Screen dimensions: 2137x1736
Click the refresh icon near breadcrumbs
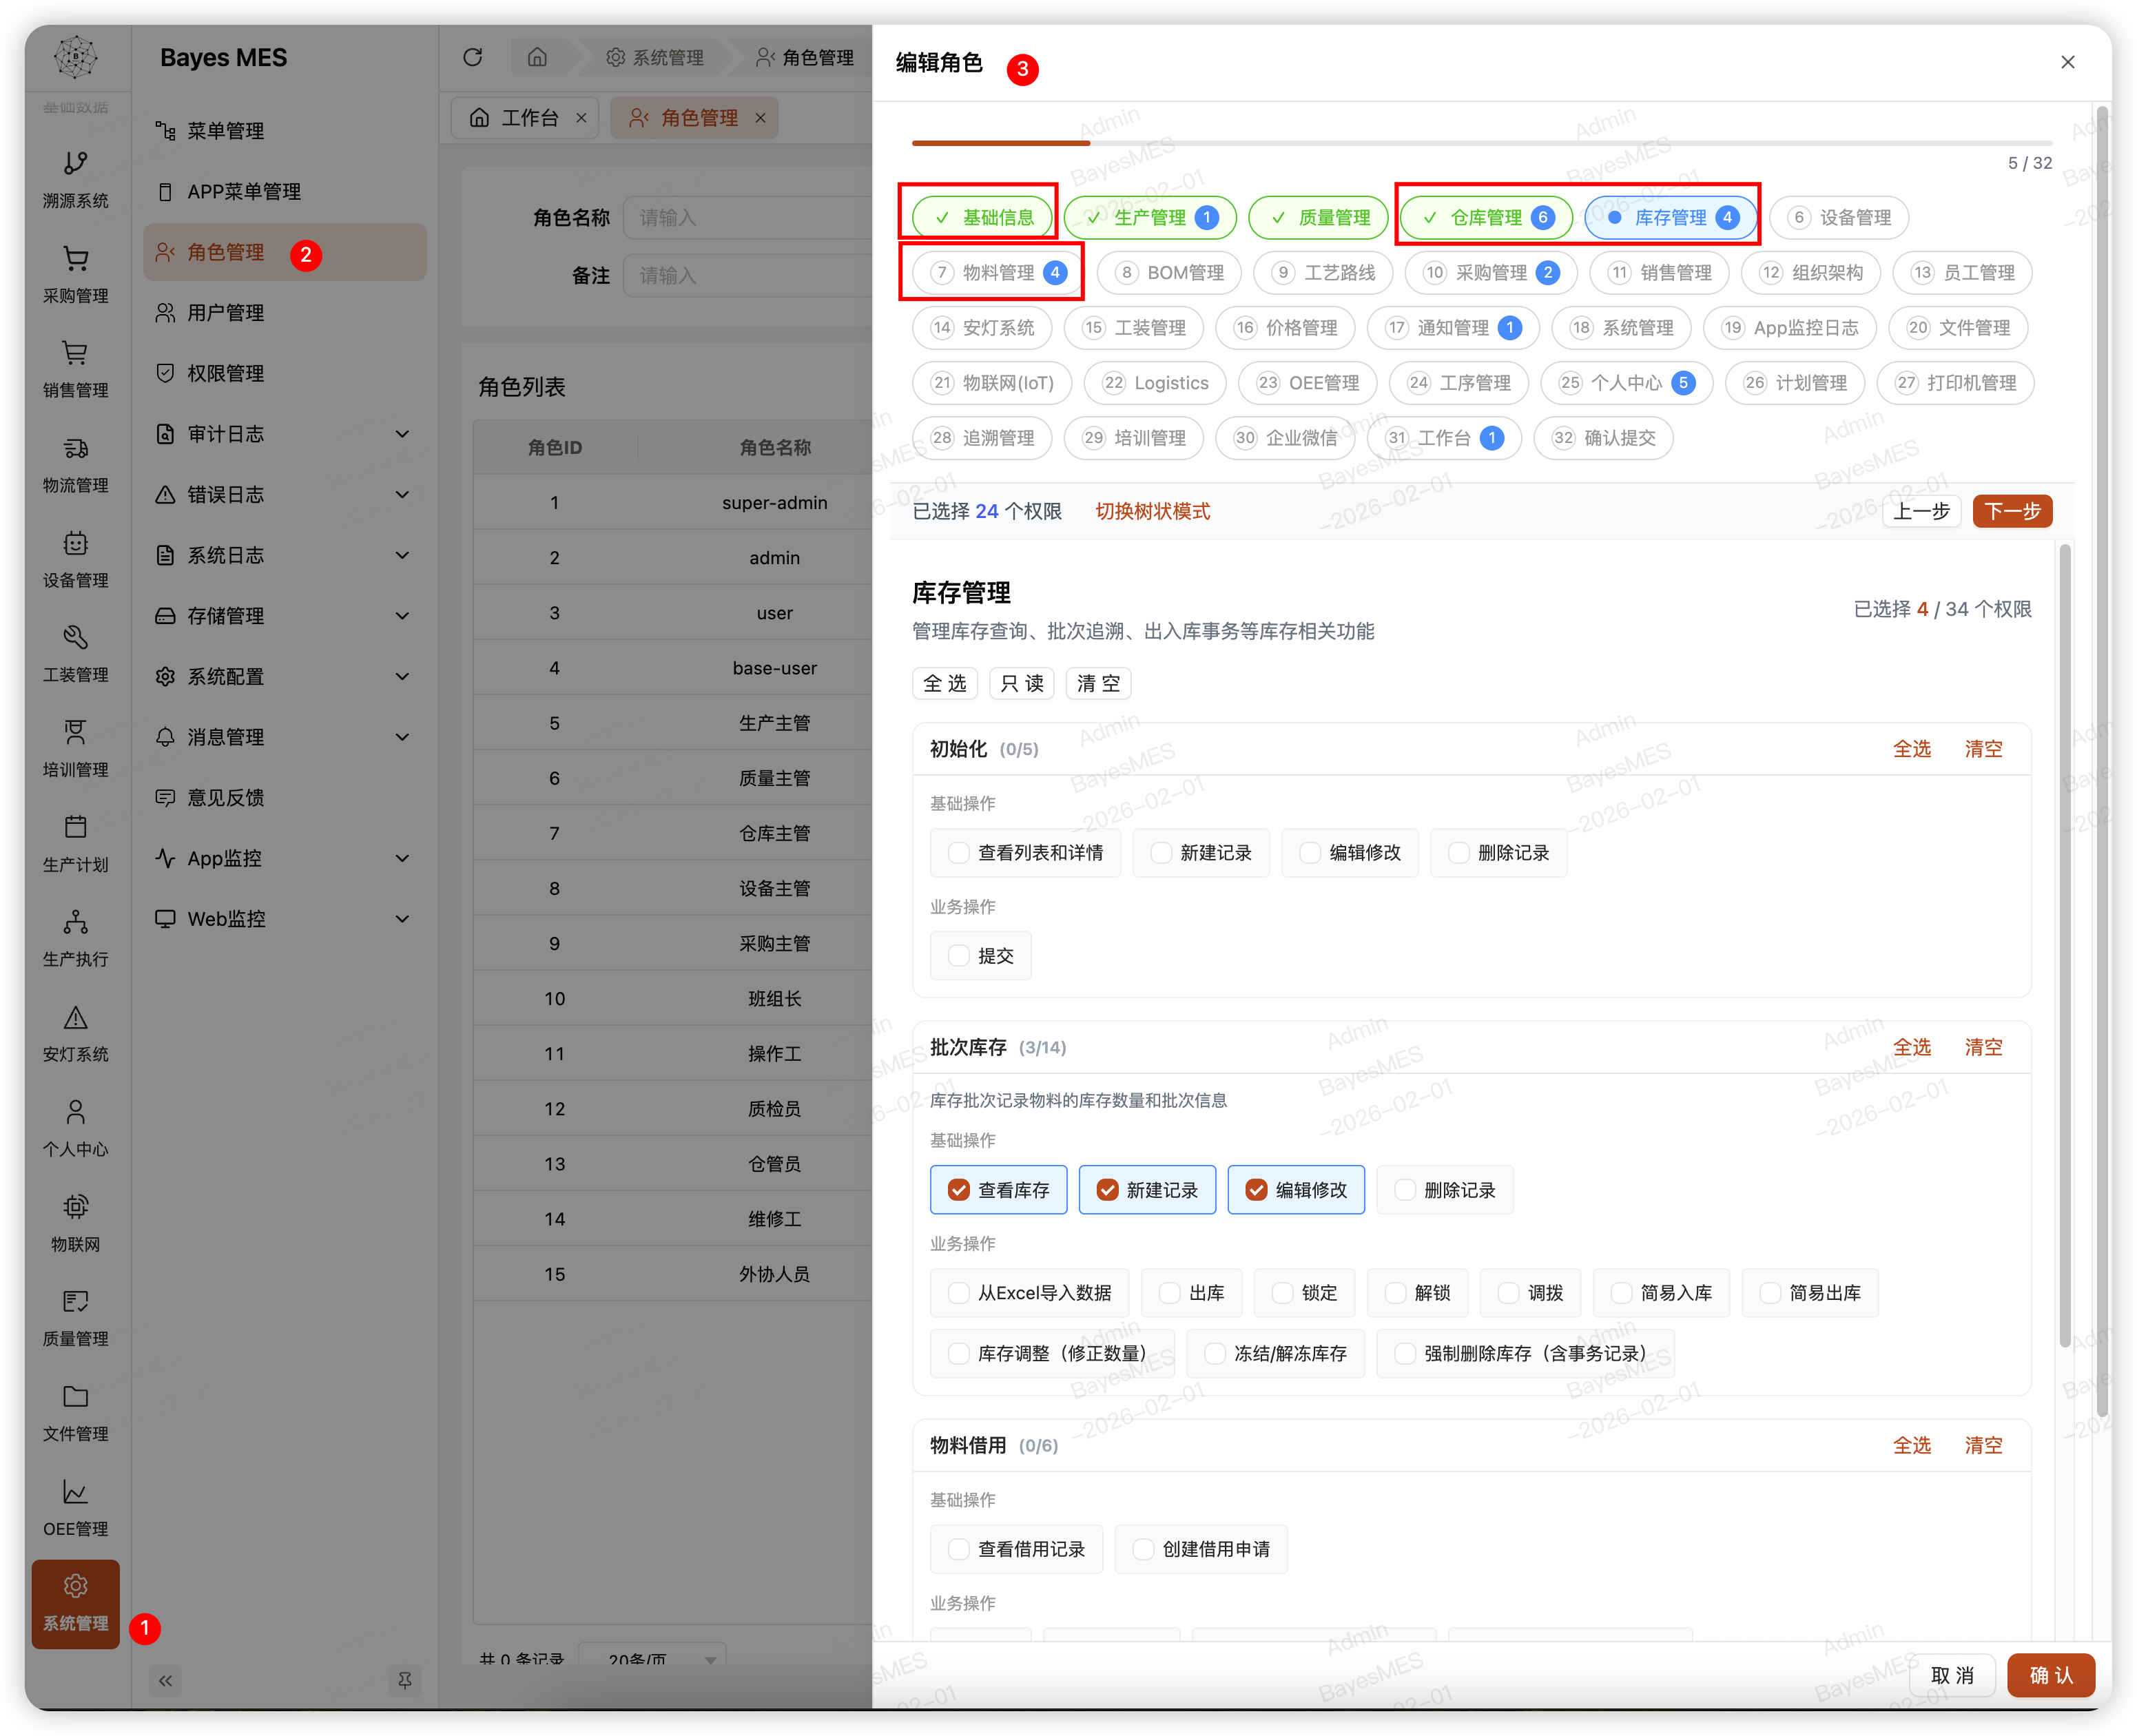coord(472,57)
